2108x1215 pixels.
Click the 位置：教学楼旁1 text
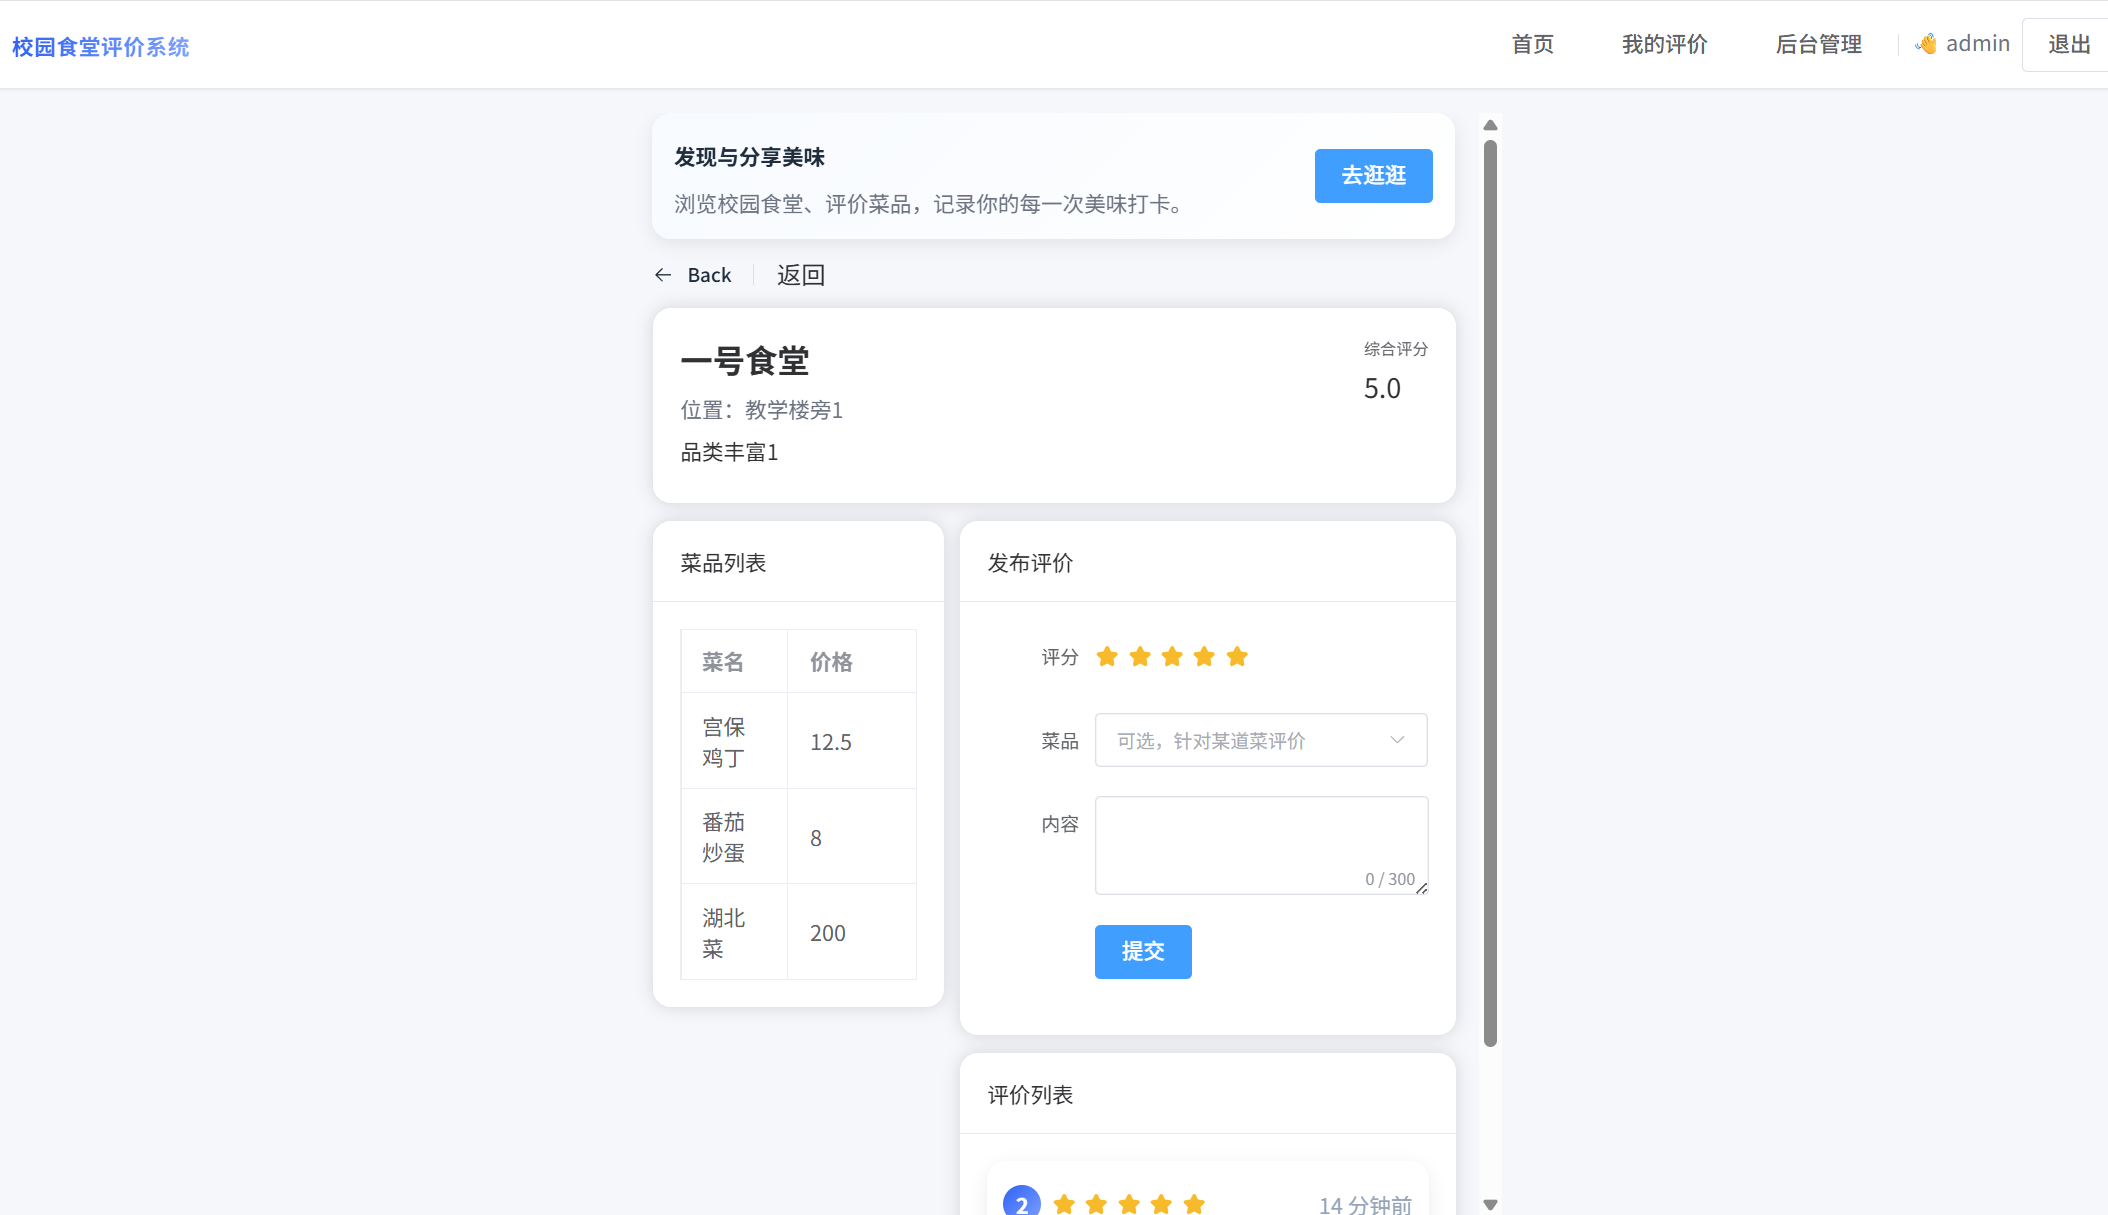tap(762, 410)
